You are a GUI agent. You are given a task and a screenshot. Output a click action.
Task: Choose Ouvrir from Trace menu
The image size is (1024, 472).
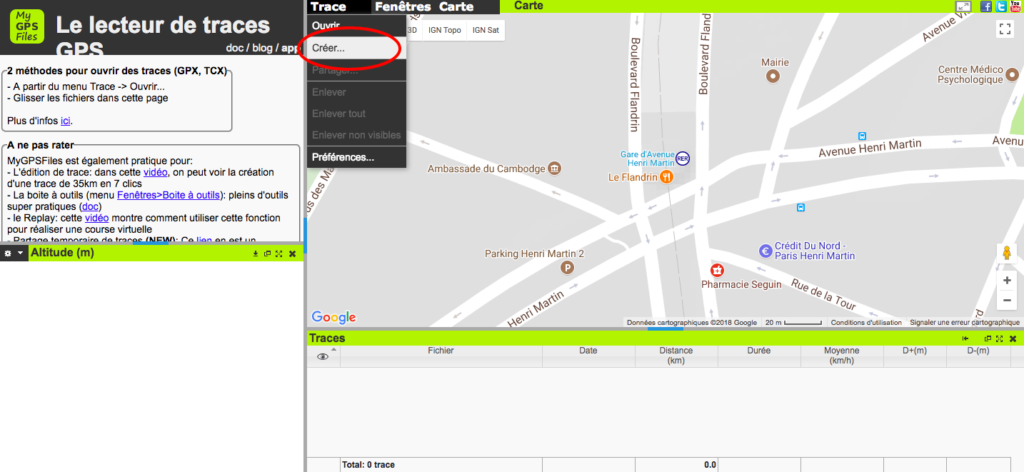click(x=357, y=25)
